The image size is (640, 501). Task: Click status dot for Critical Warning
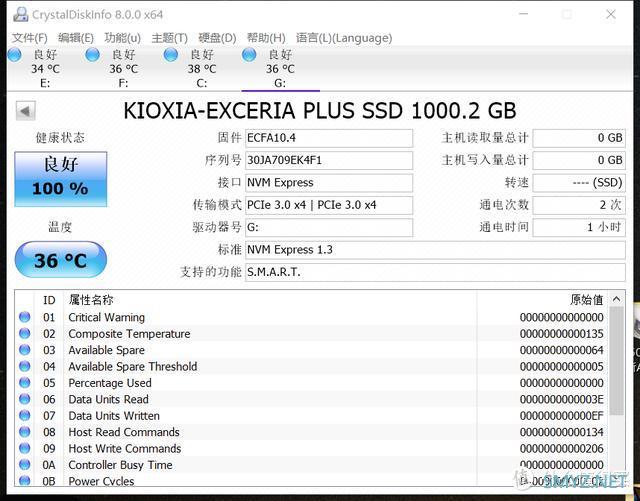click(24, 317)
